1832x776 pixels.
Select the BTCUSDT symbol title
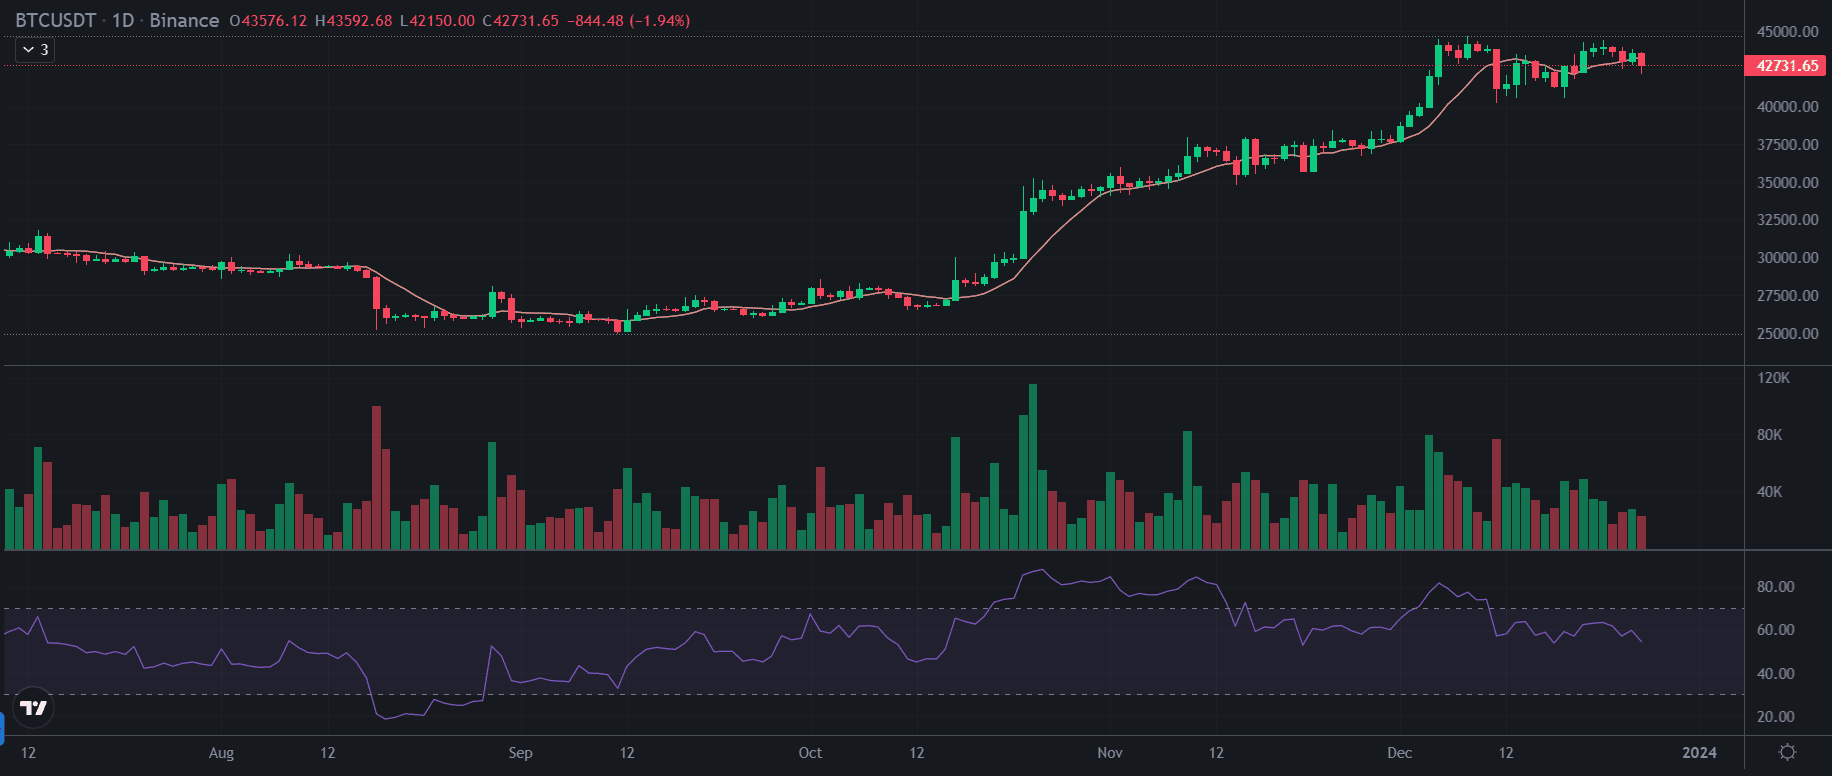click(55, 20)
